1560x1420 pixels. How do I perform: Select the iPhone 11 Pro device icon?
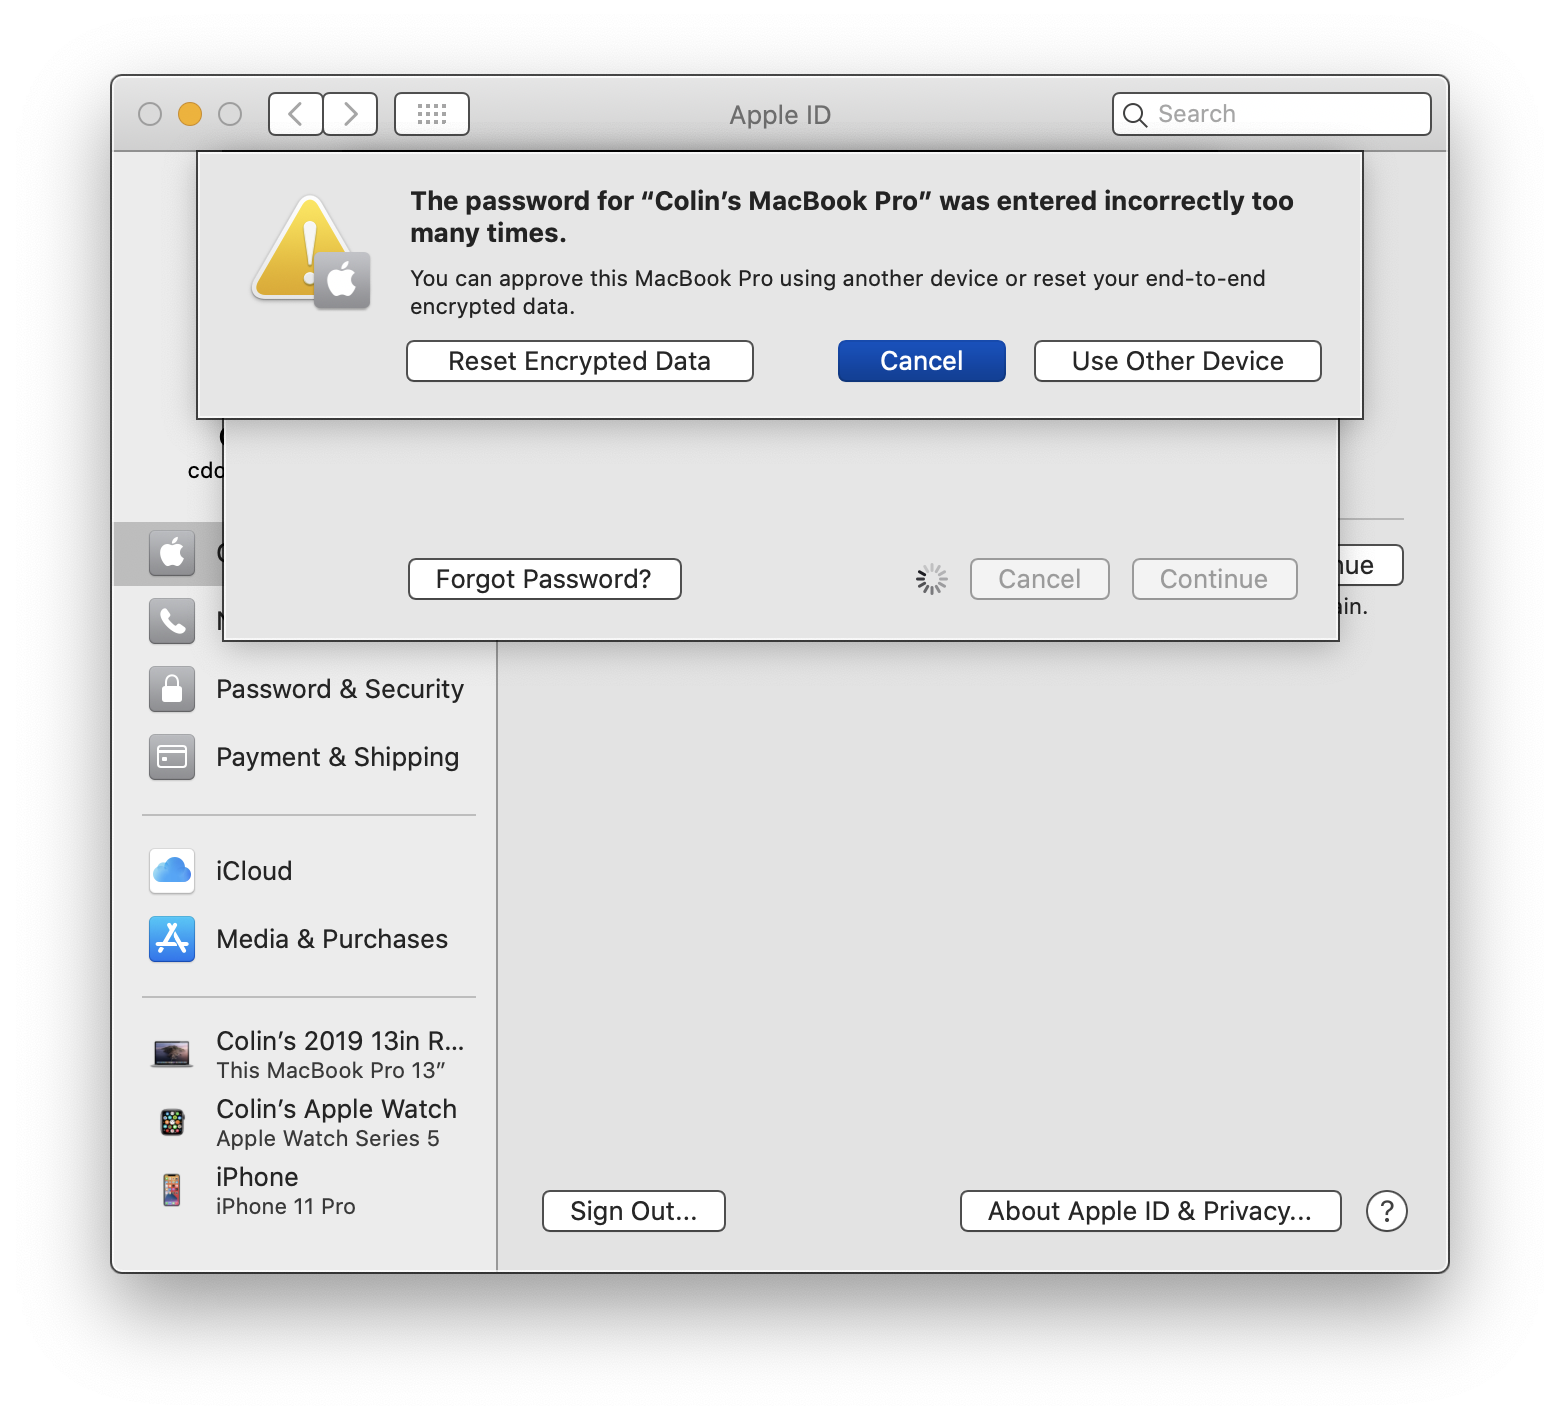click(172, 1190)
